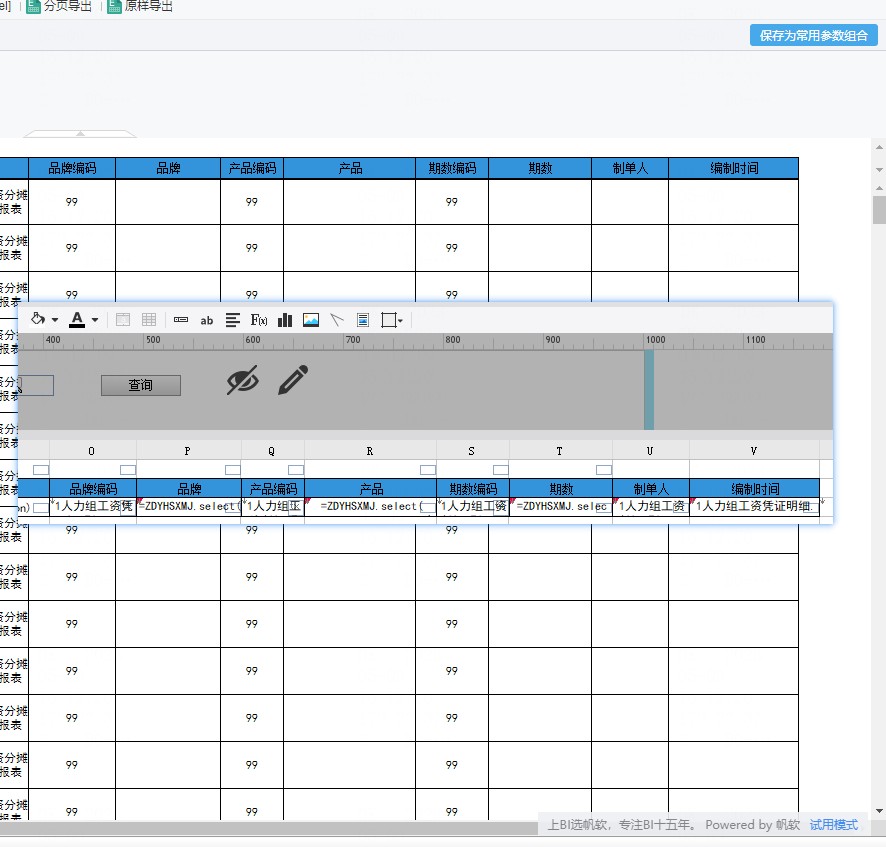Select the 品牌编码 header cell in designer
886x847 pixels.
pos(93,489)
